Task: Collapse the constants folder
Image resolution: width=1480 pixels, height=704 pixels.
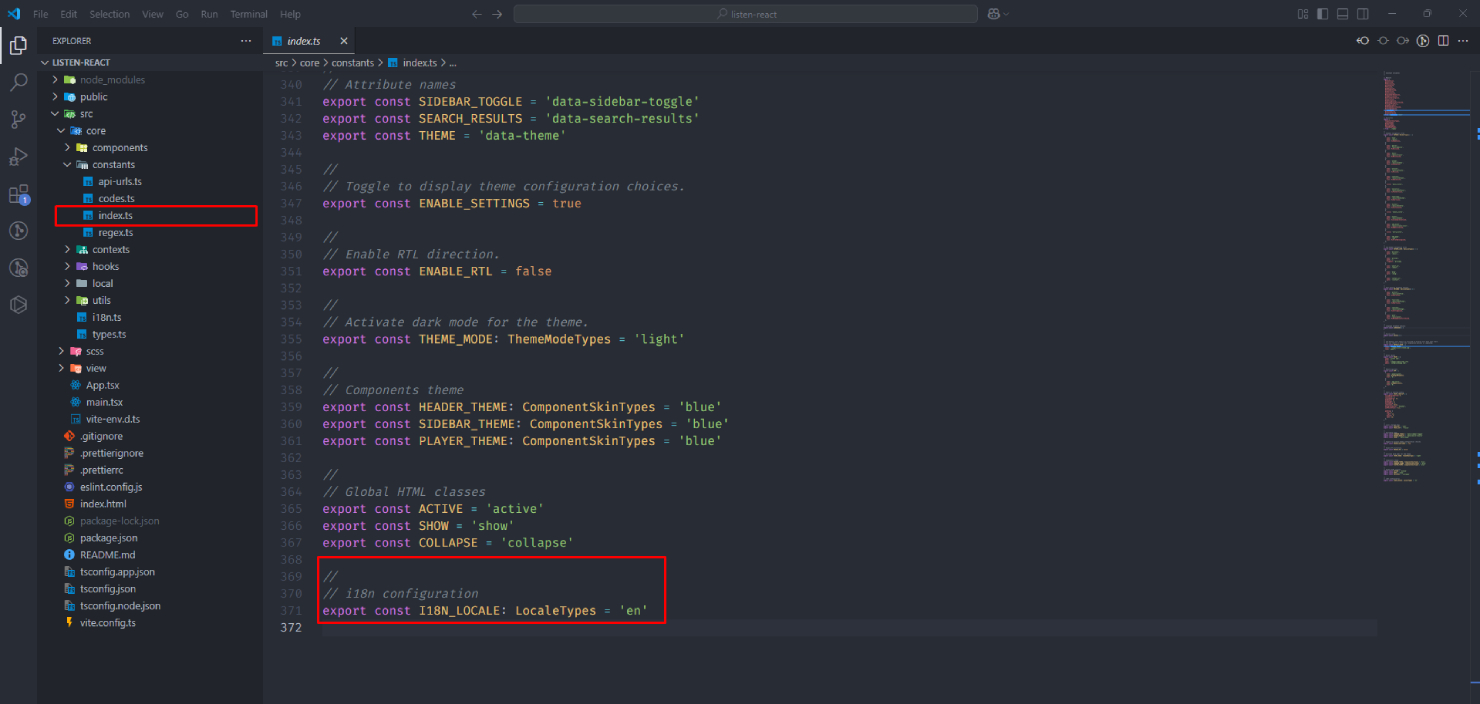Action: pos(113,165)
